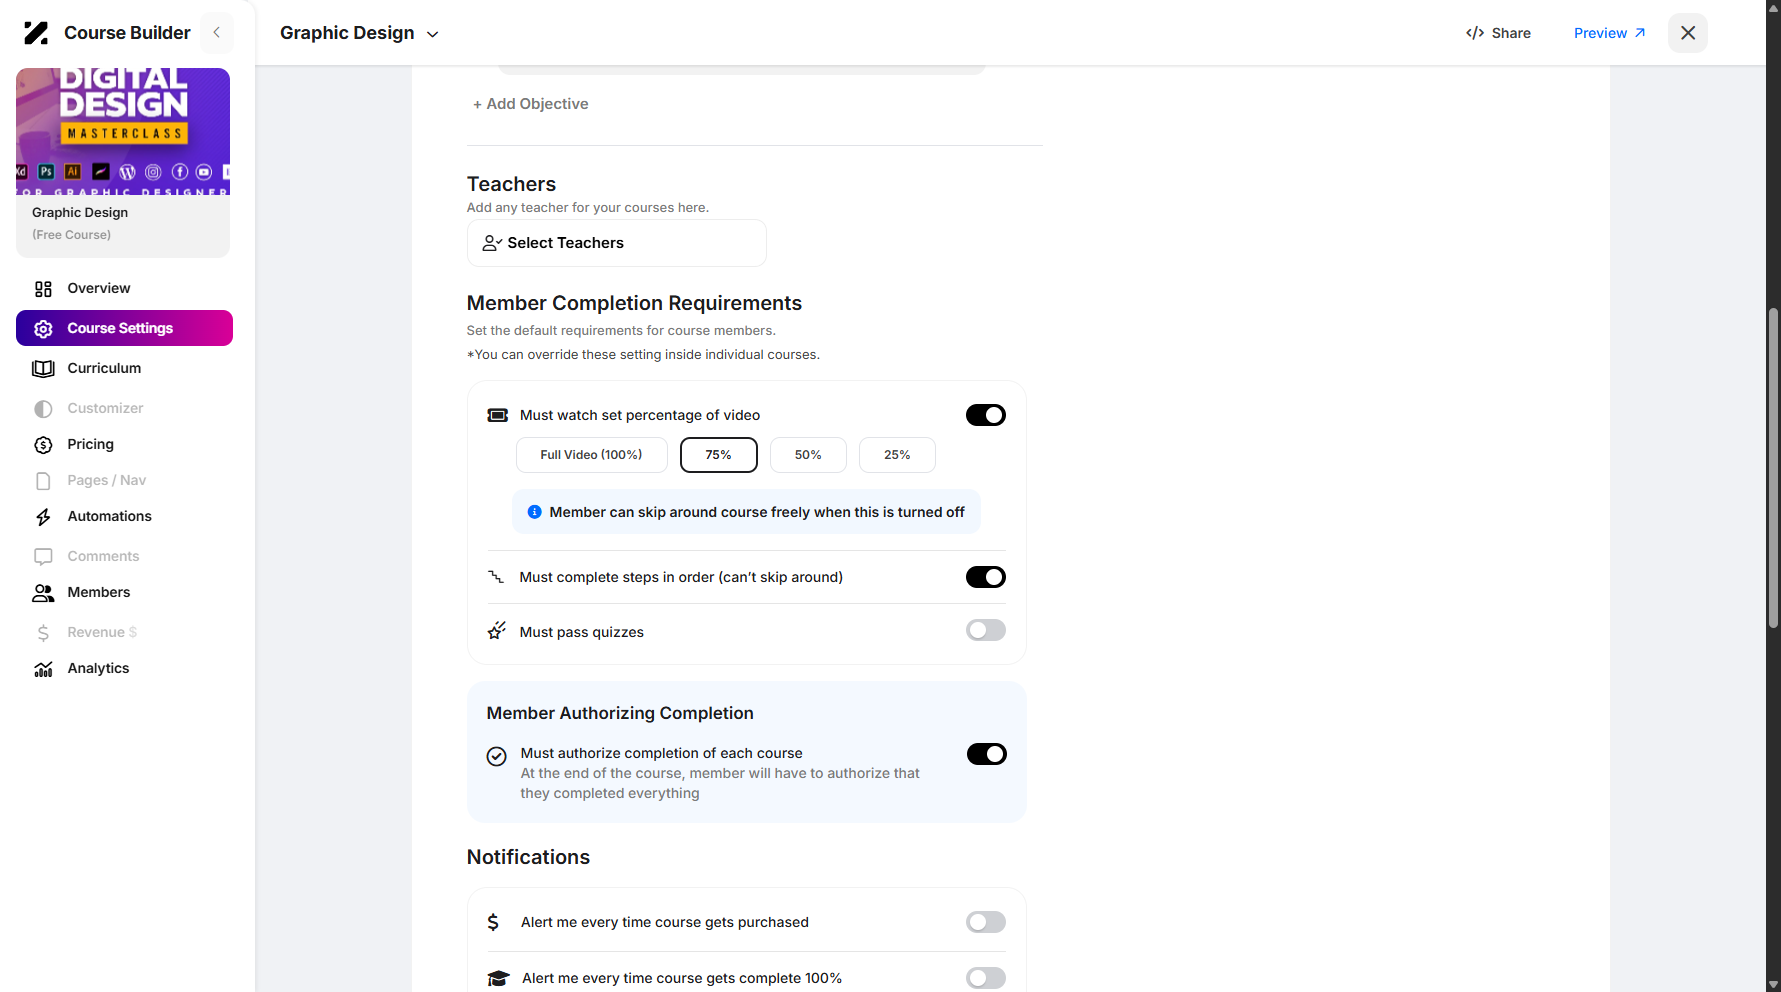Click the scrollbar down arrow
Screen dimensions: 1781x992
click(x=1773, y=984)
